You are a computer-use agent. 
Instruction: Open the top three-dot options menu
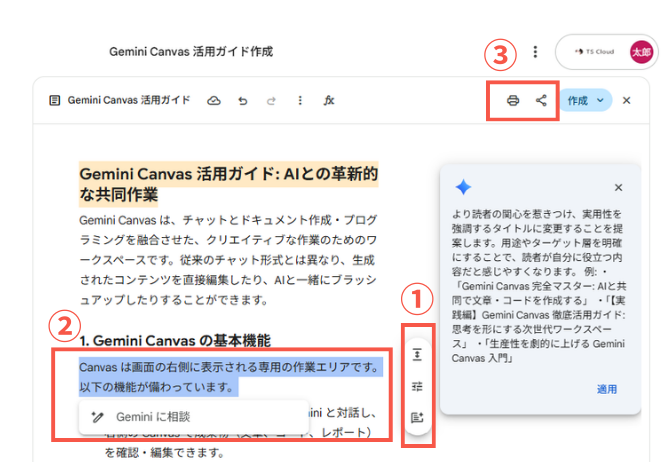coord(535,52)
